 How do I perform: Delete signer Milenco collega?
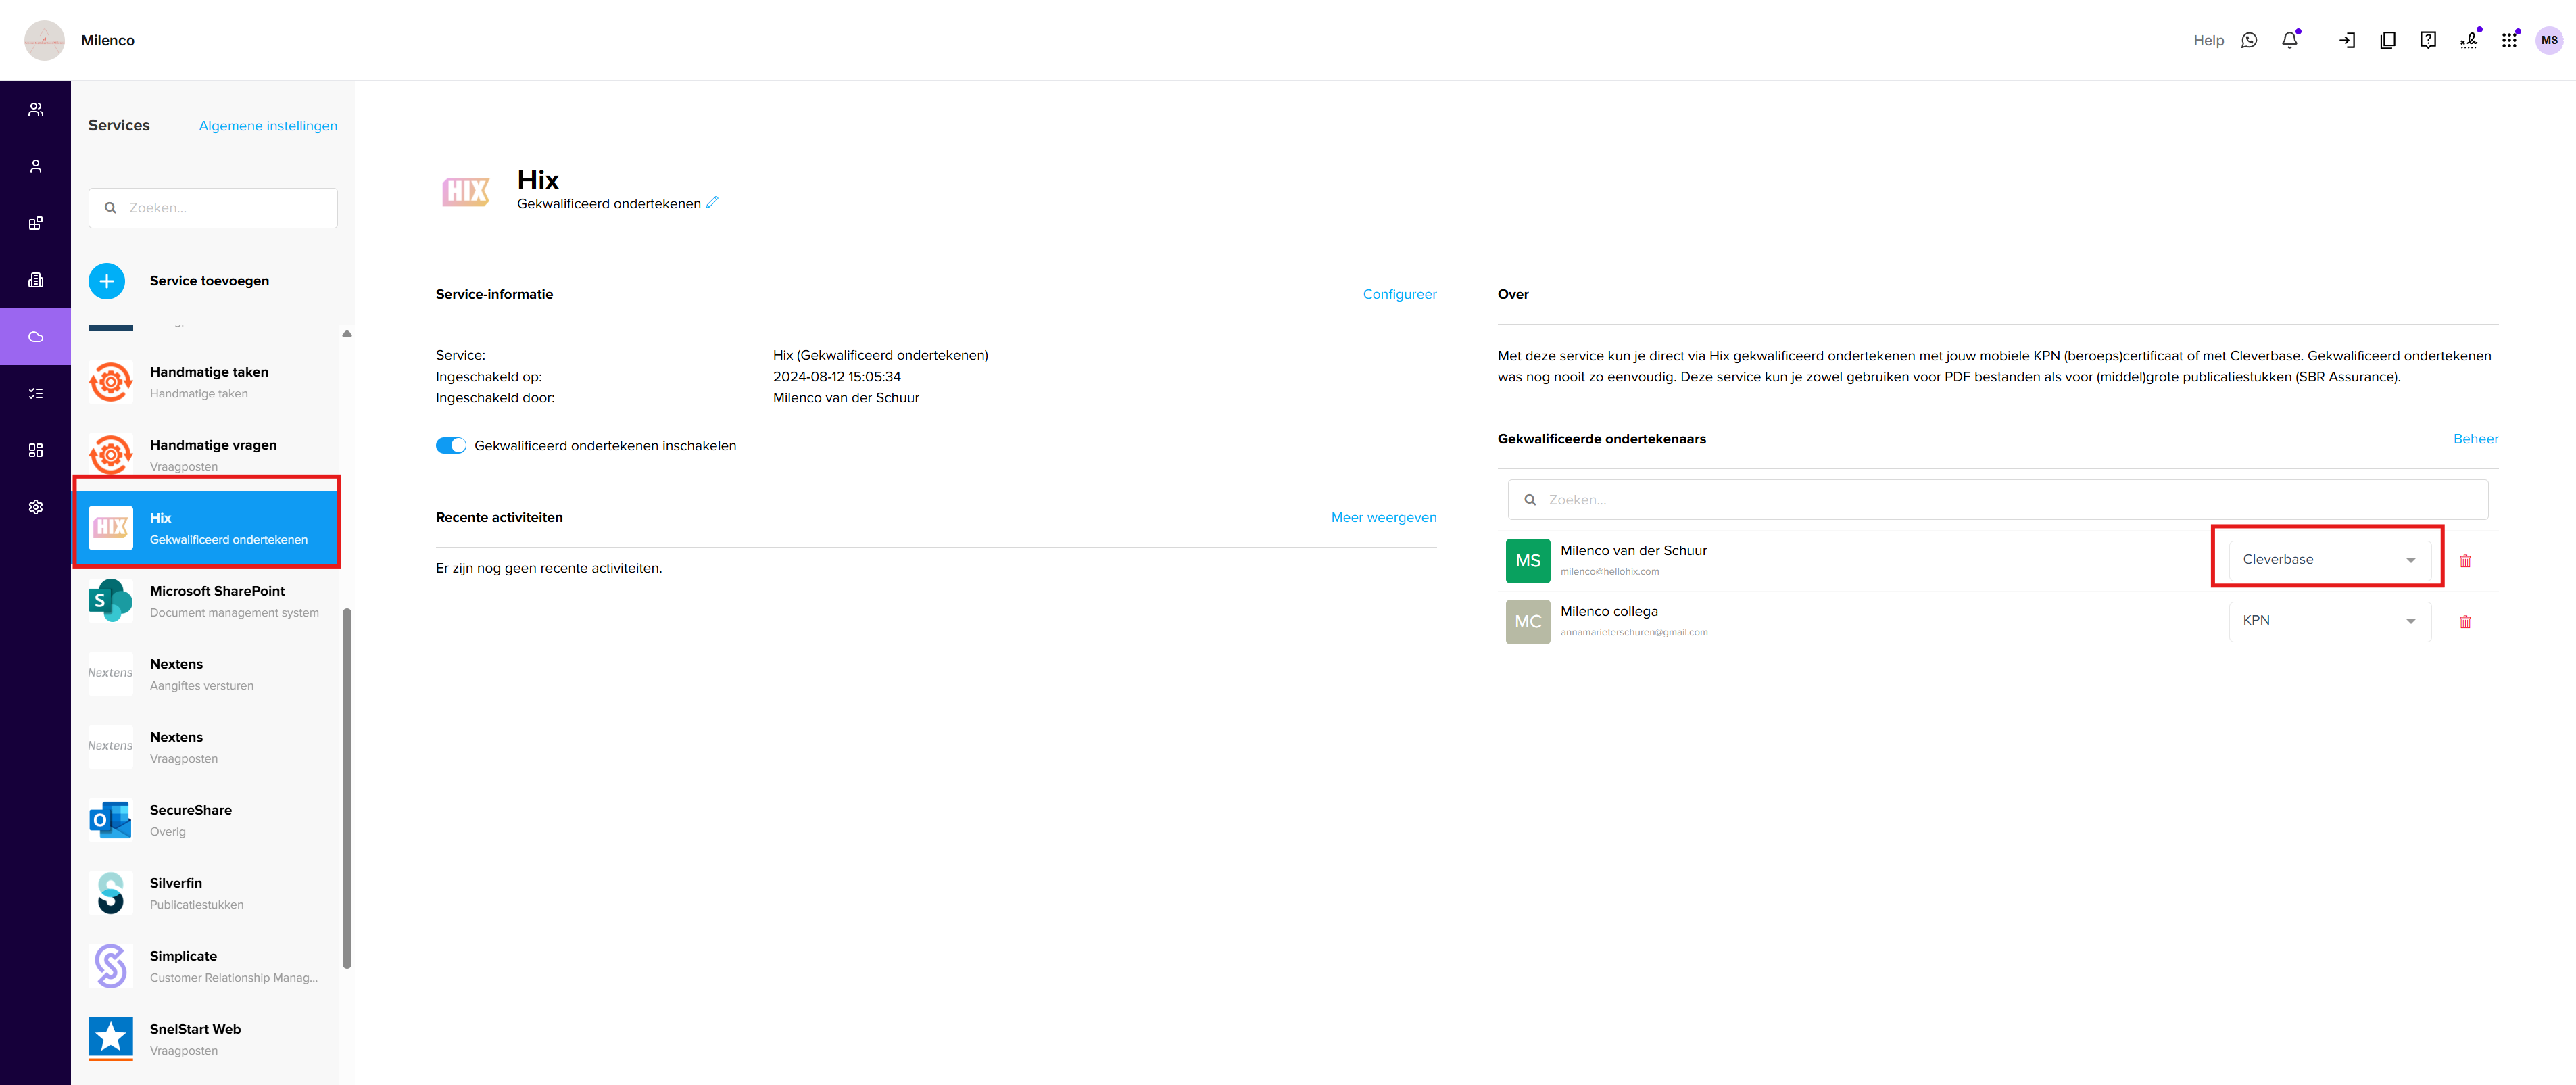click(x=2465, y=622)
